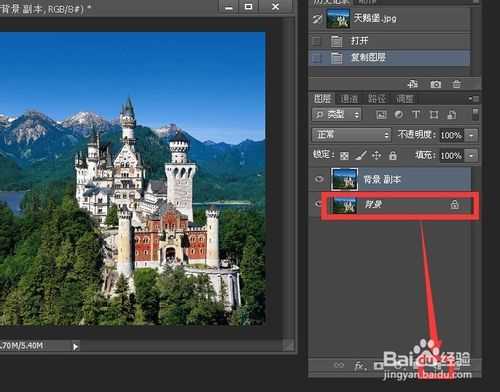The height and width of the screenshot is (392, 500).
Task: Toggle lock image pixels brush icon
Action: click(x=360, y=155)
